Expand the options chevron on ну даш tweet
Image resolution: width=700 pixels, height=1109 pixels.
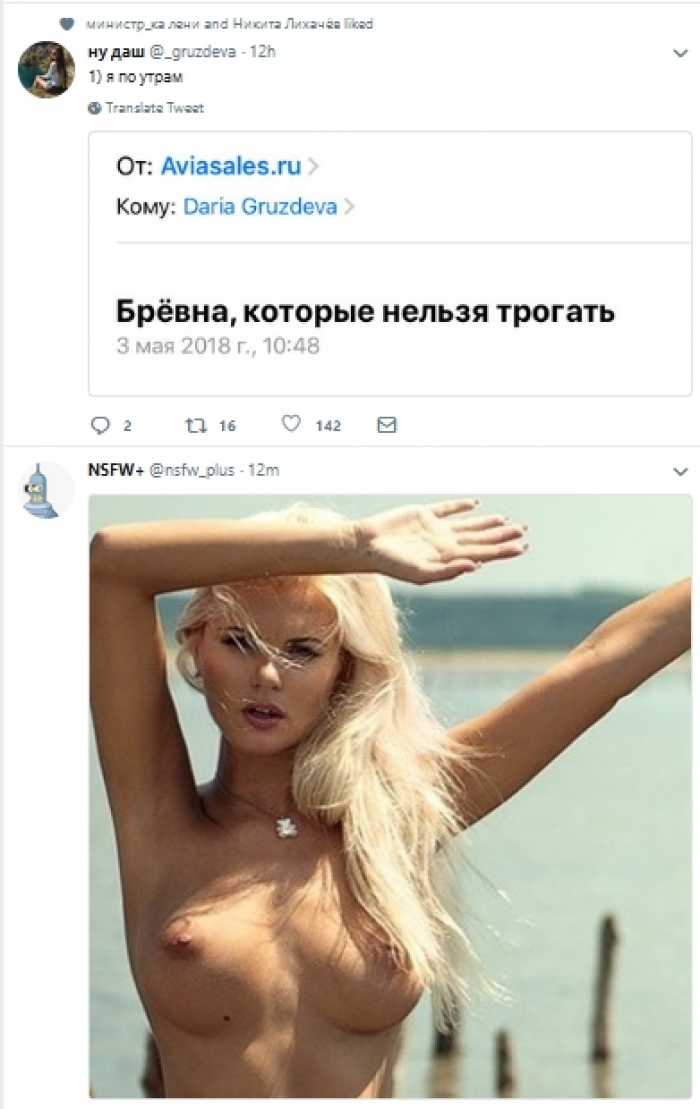coord(680,53)
